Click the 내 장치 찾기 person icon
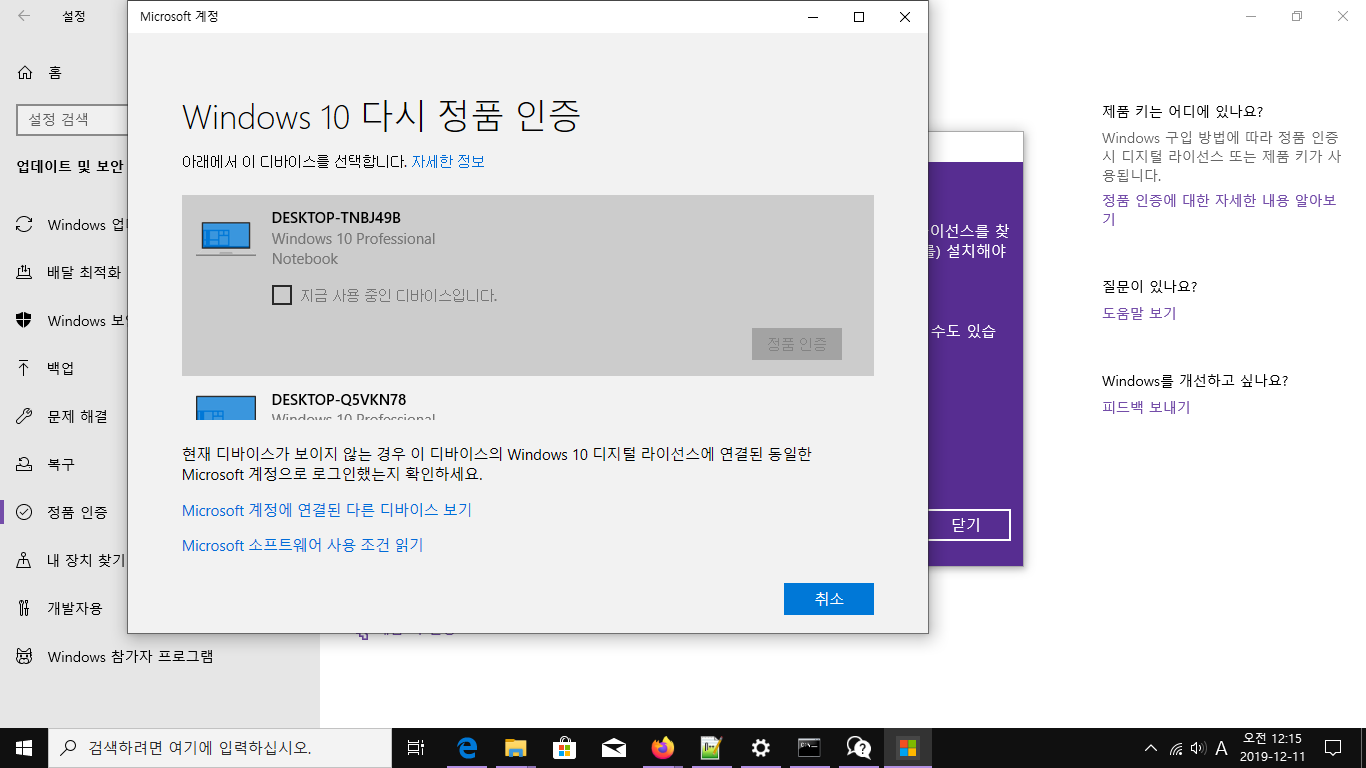Image resolution: width=1366 pixels, height=768 pixels. click(x=24, y=560)
